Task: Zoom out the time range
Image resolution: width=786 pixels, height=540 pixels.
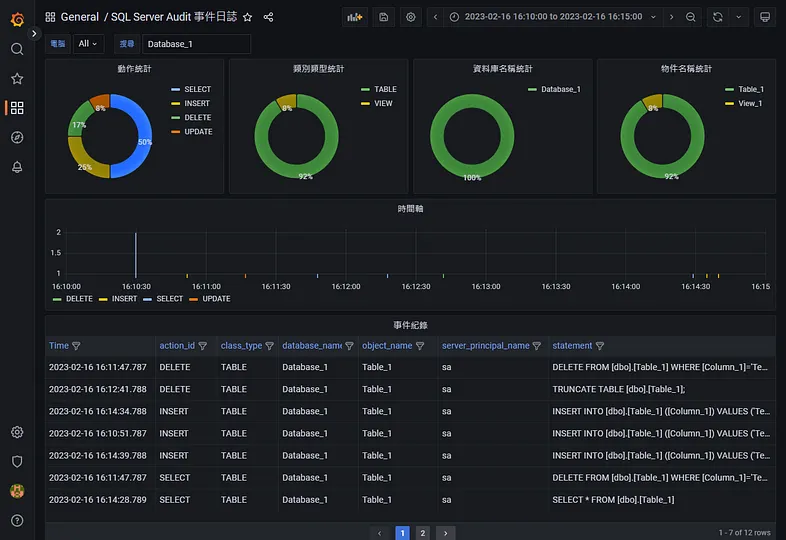Action: coord(691,17)
